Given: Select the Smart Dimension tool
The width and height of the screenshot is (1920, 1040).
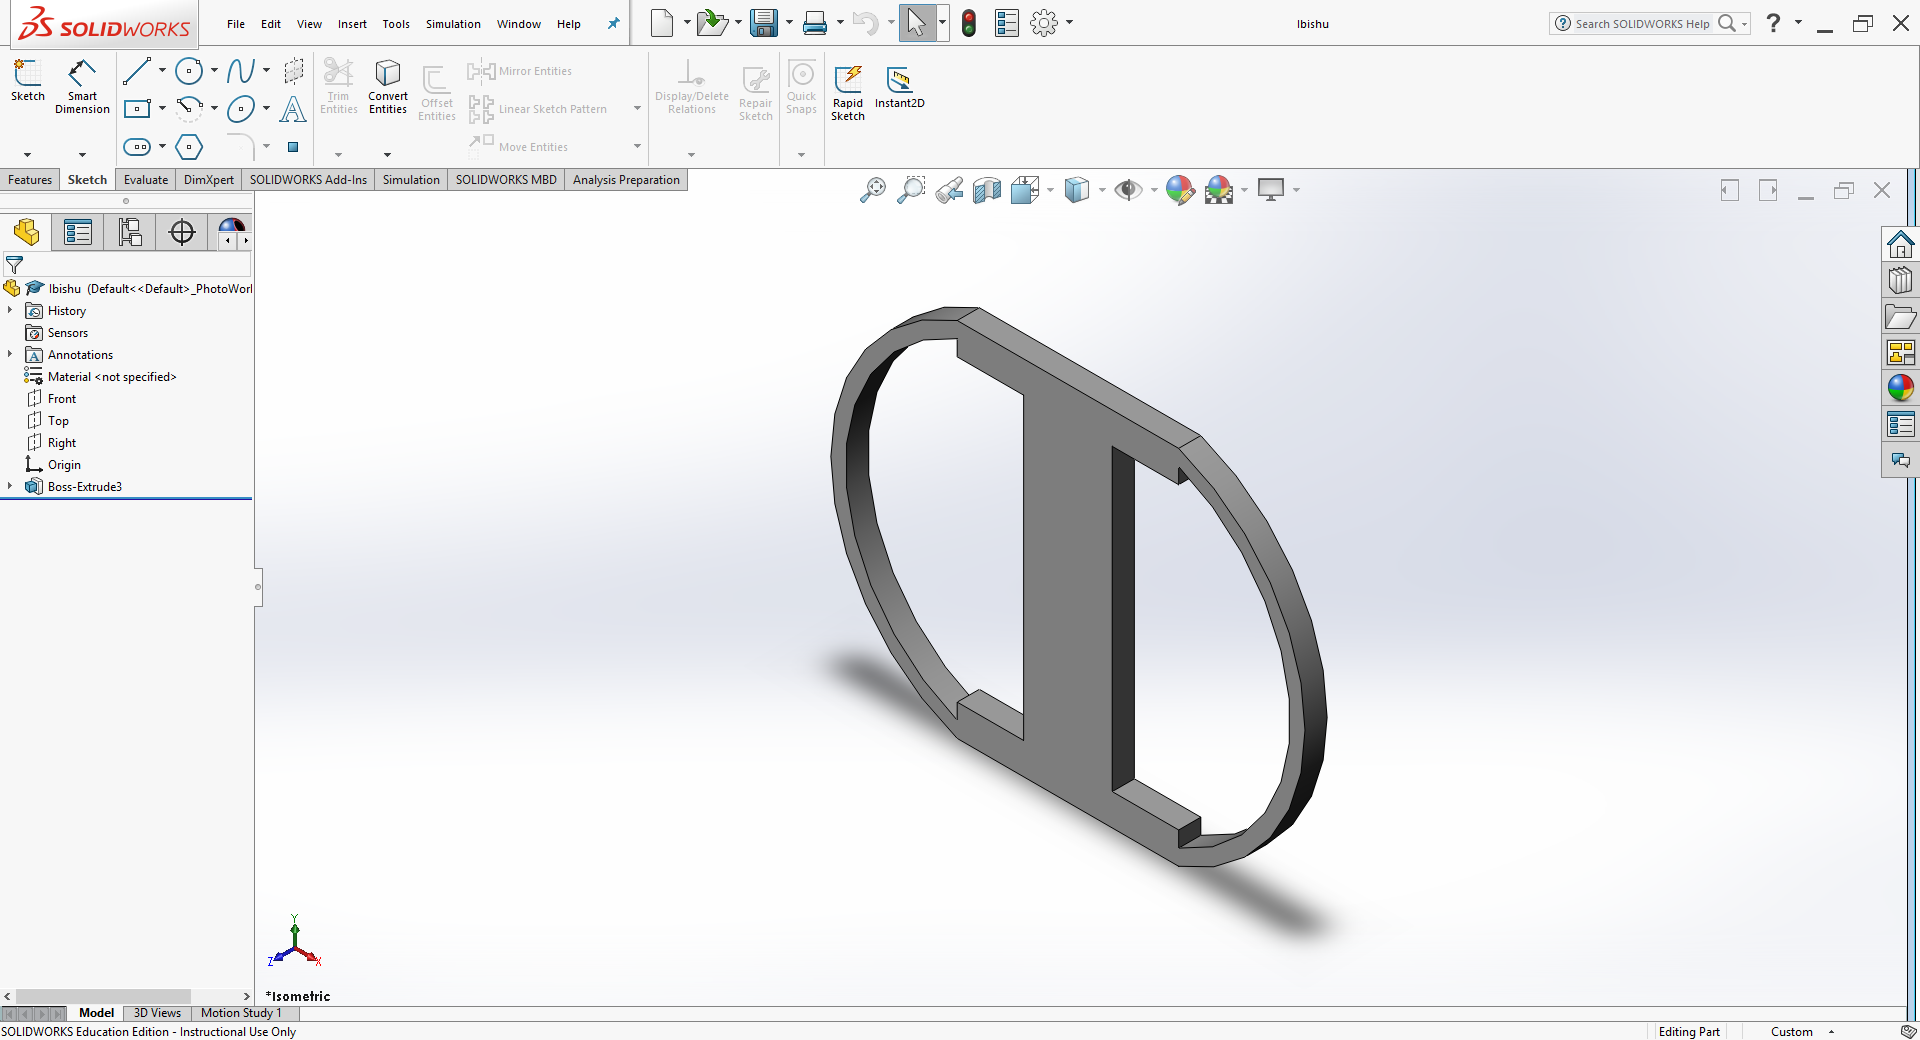Looking at the screenshot, I should (82, 86).
